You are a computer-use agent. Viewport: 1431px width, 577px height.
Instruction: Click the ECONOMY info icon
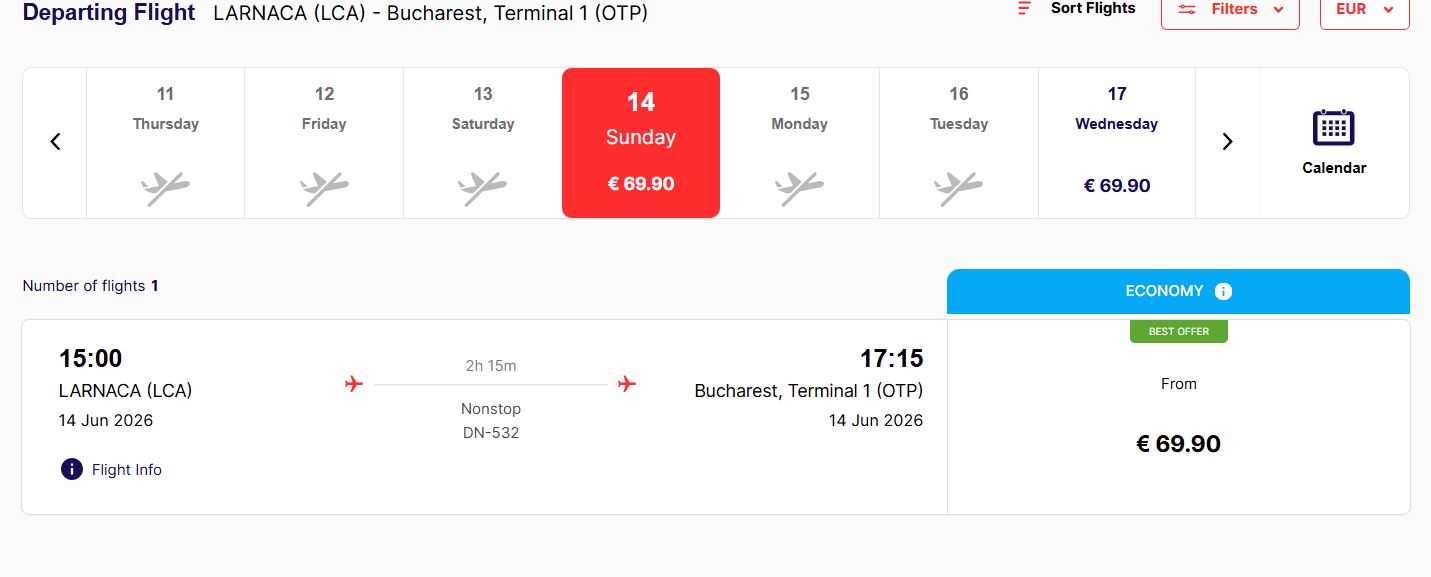tap(1223, 292)
